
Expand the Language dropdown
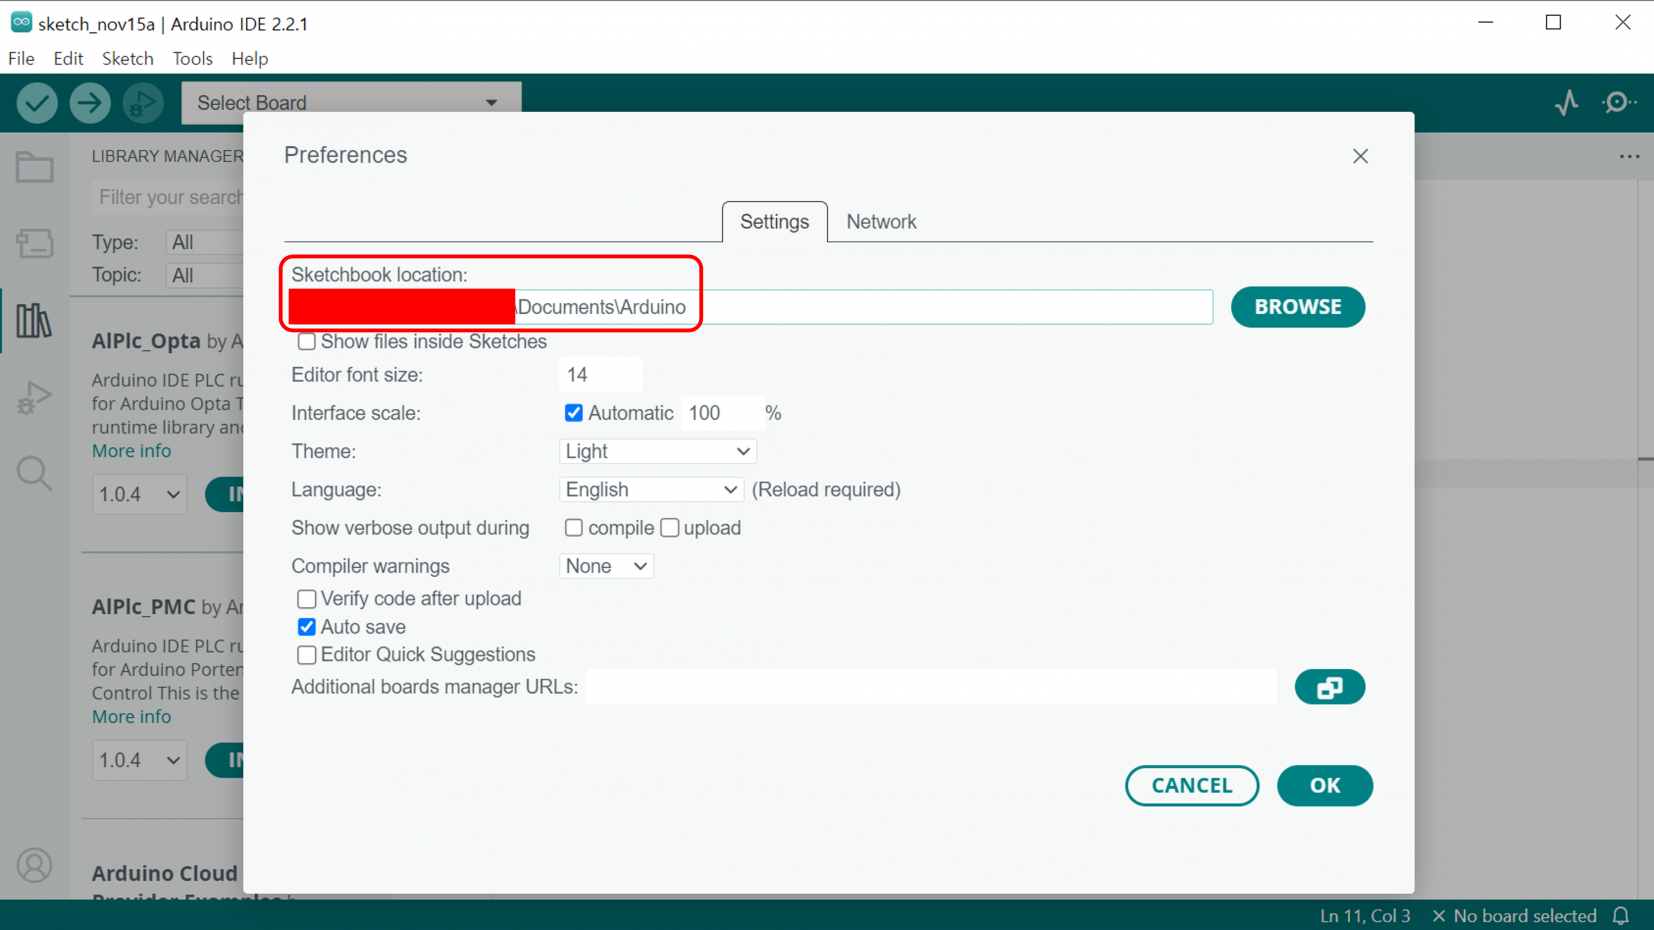[650, 490]
